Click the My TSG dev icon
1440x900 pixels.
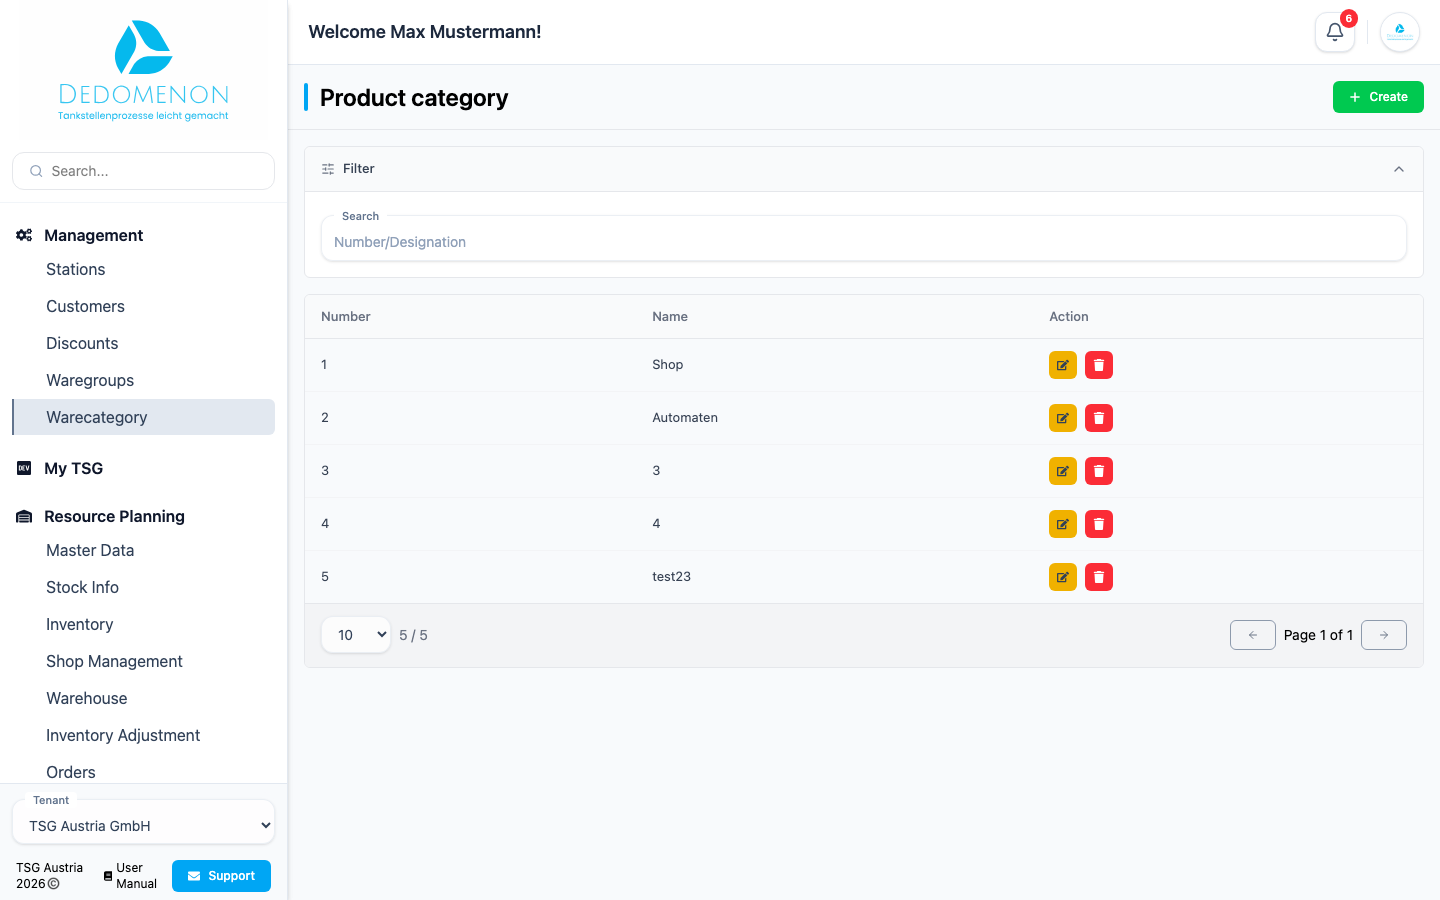point(24,468)
